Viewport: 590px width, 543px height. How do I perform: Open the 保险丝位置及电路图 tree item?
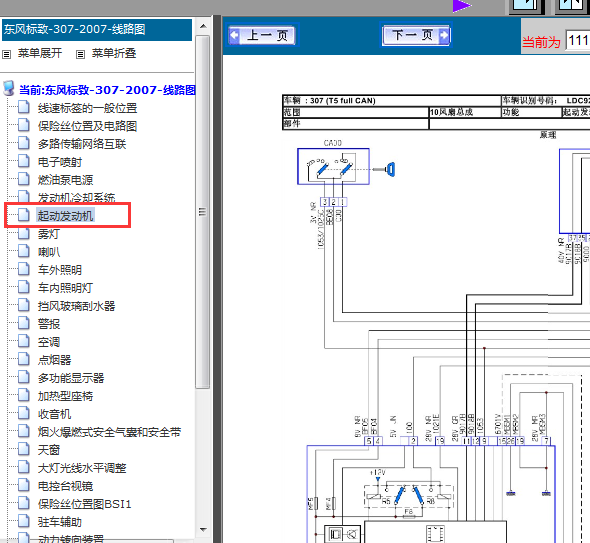(x=87, y=126)
